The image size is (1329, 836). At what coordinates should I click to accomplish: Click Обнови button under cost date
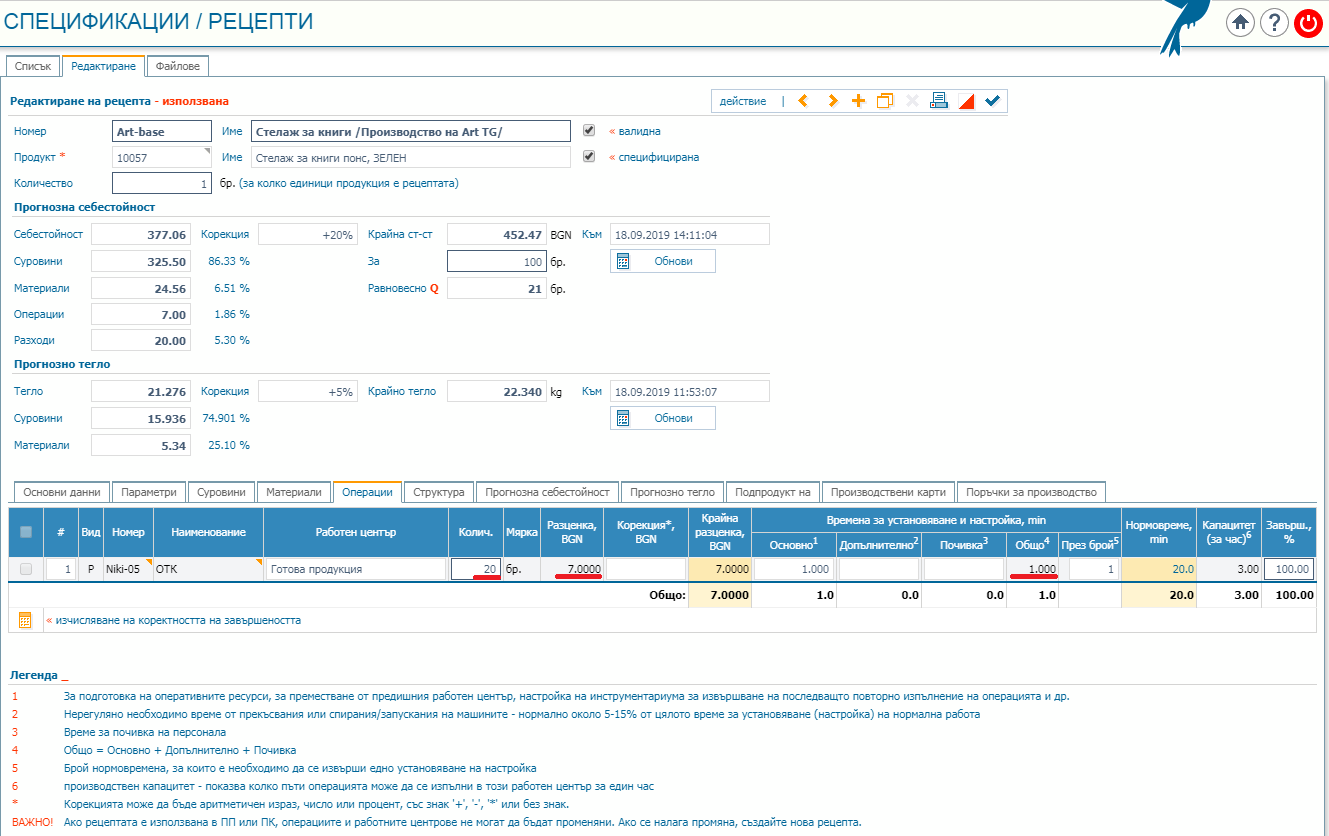click(x=663, y=261)
